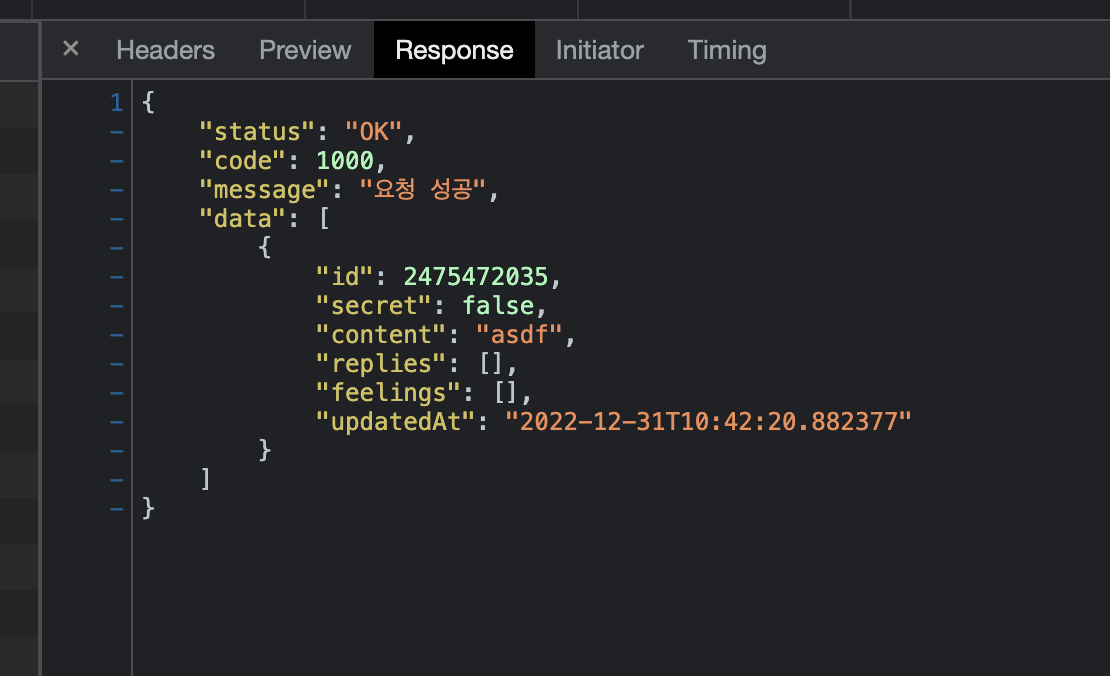Click the false value of secret
Screen dimensions: 1110x676
(x=498, y=306)
